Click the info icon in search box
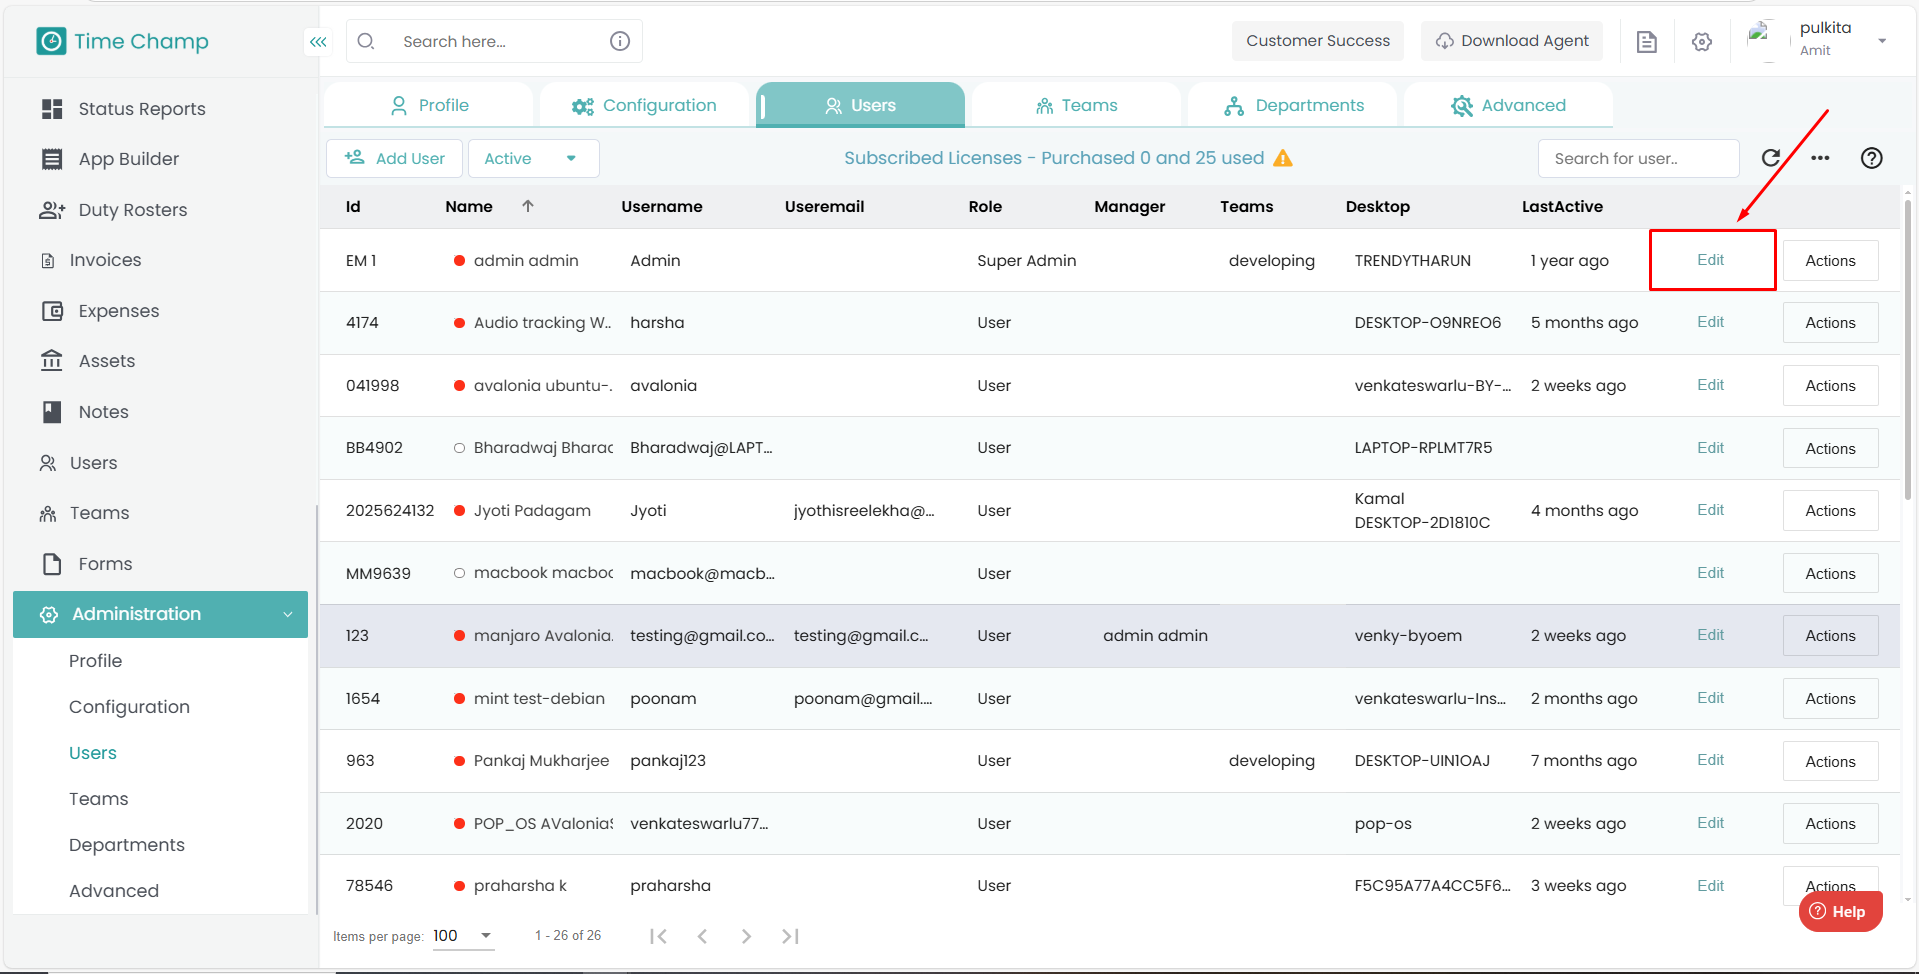Image resolution: width=1919 pixels, height=974 pixels. [x=620, y=41]
